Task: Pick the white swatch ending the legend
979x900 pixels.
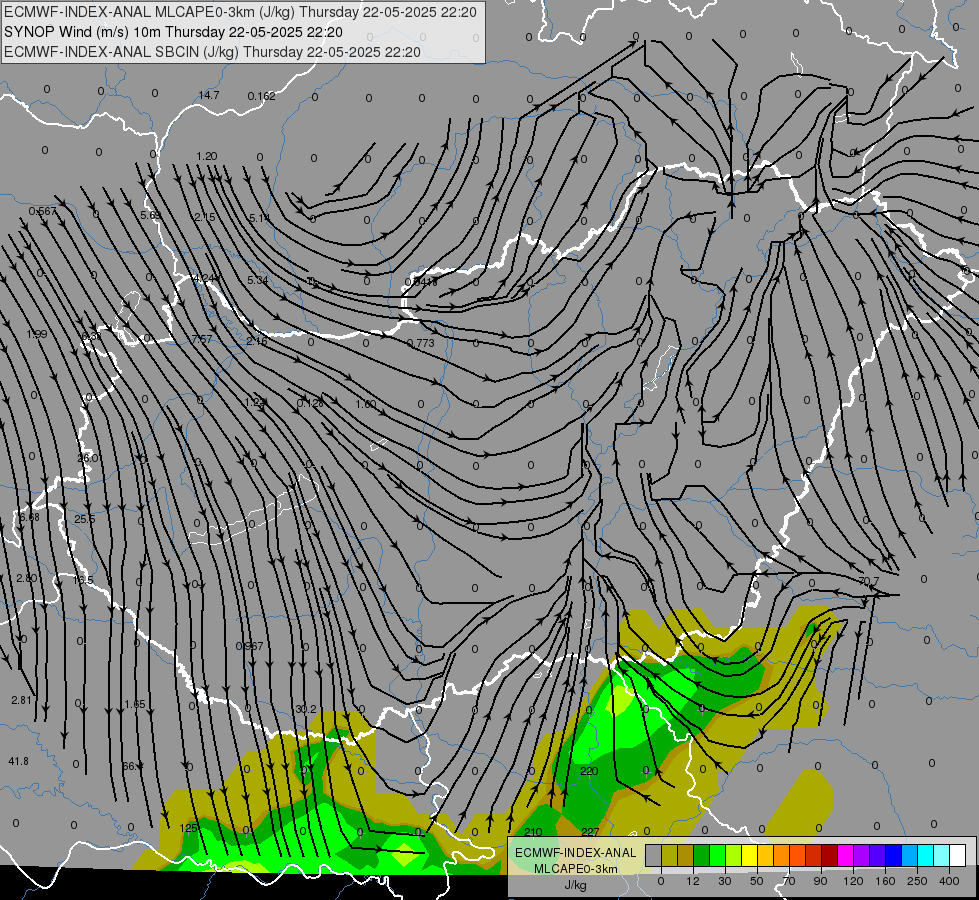Action: pos(958,855)
